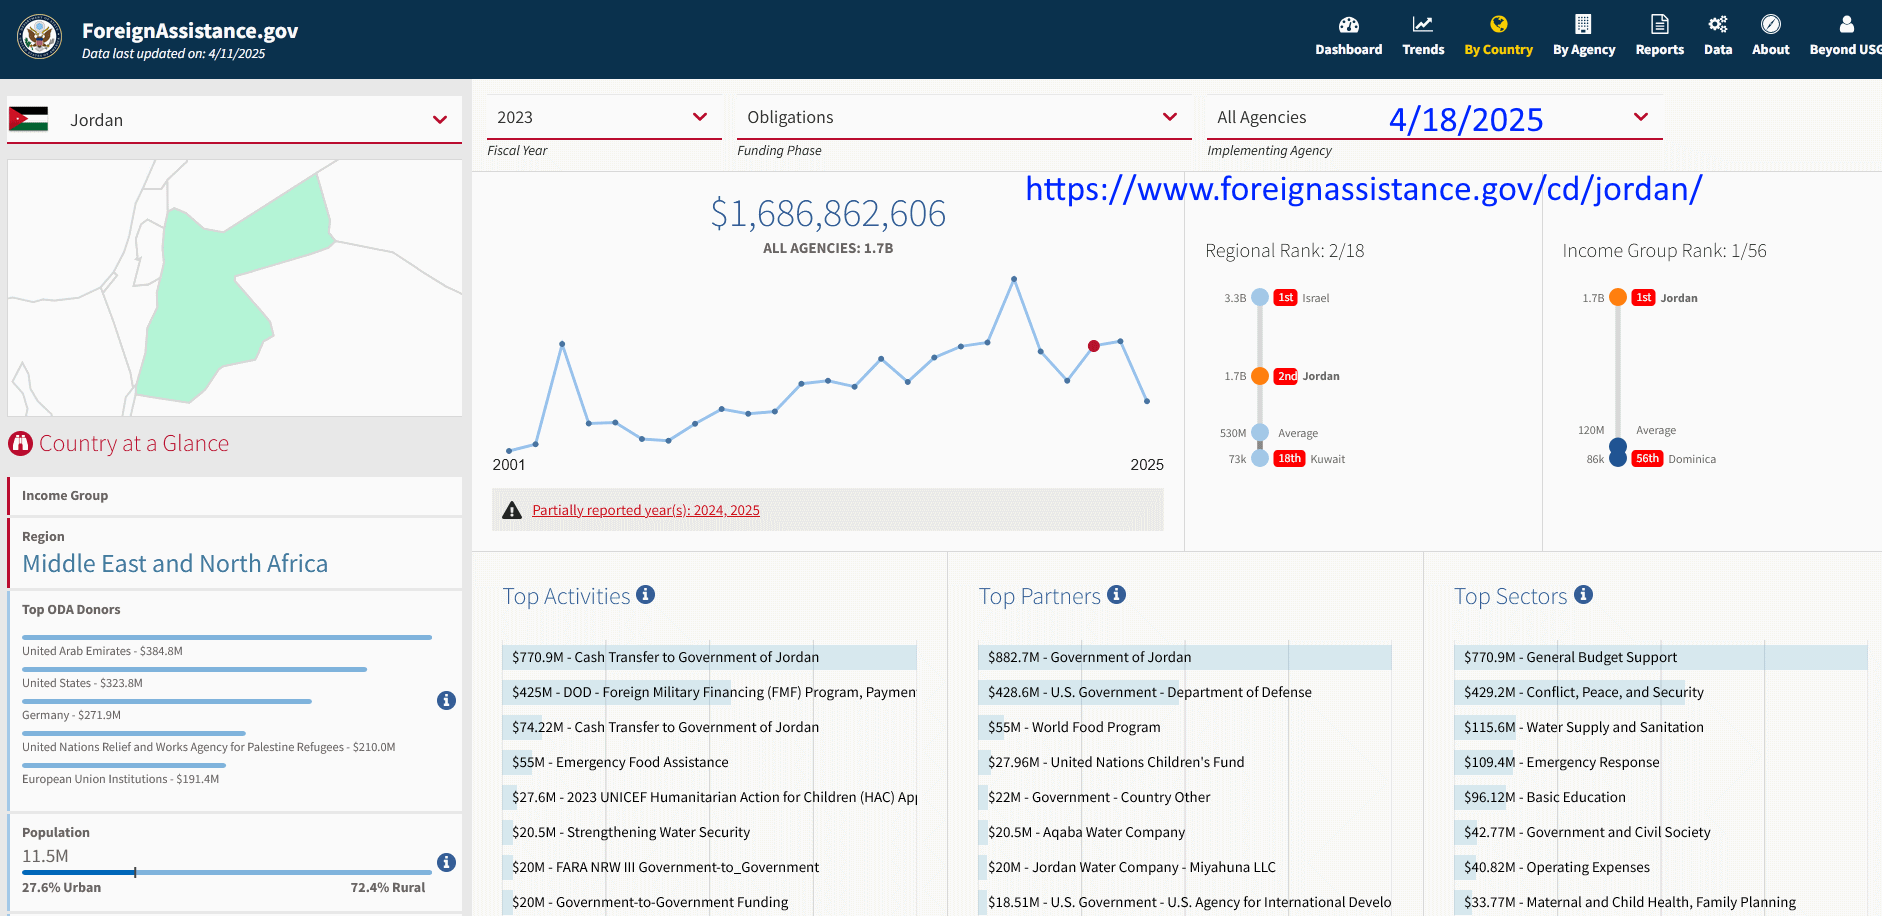Click the Urban/Rural population slider bar
The width and height of the screenshot is (1882, 916).
[227, 872]
